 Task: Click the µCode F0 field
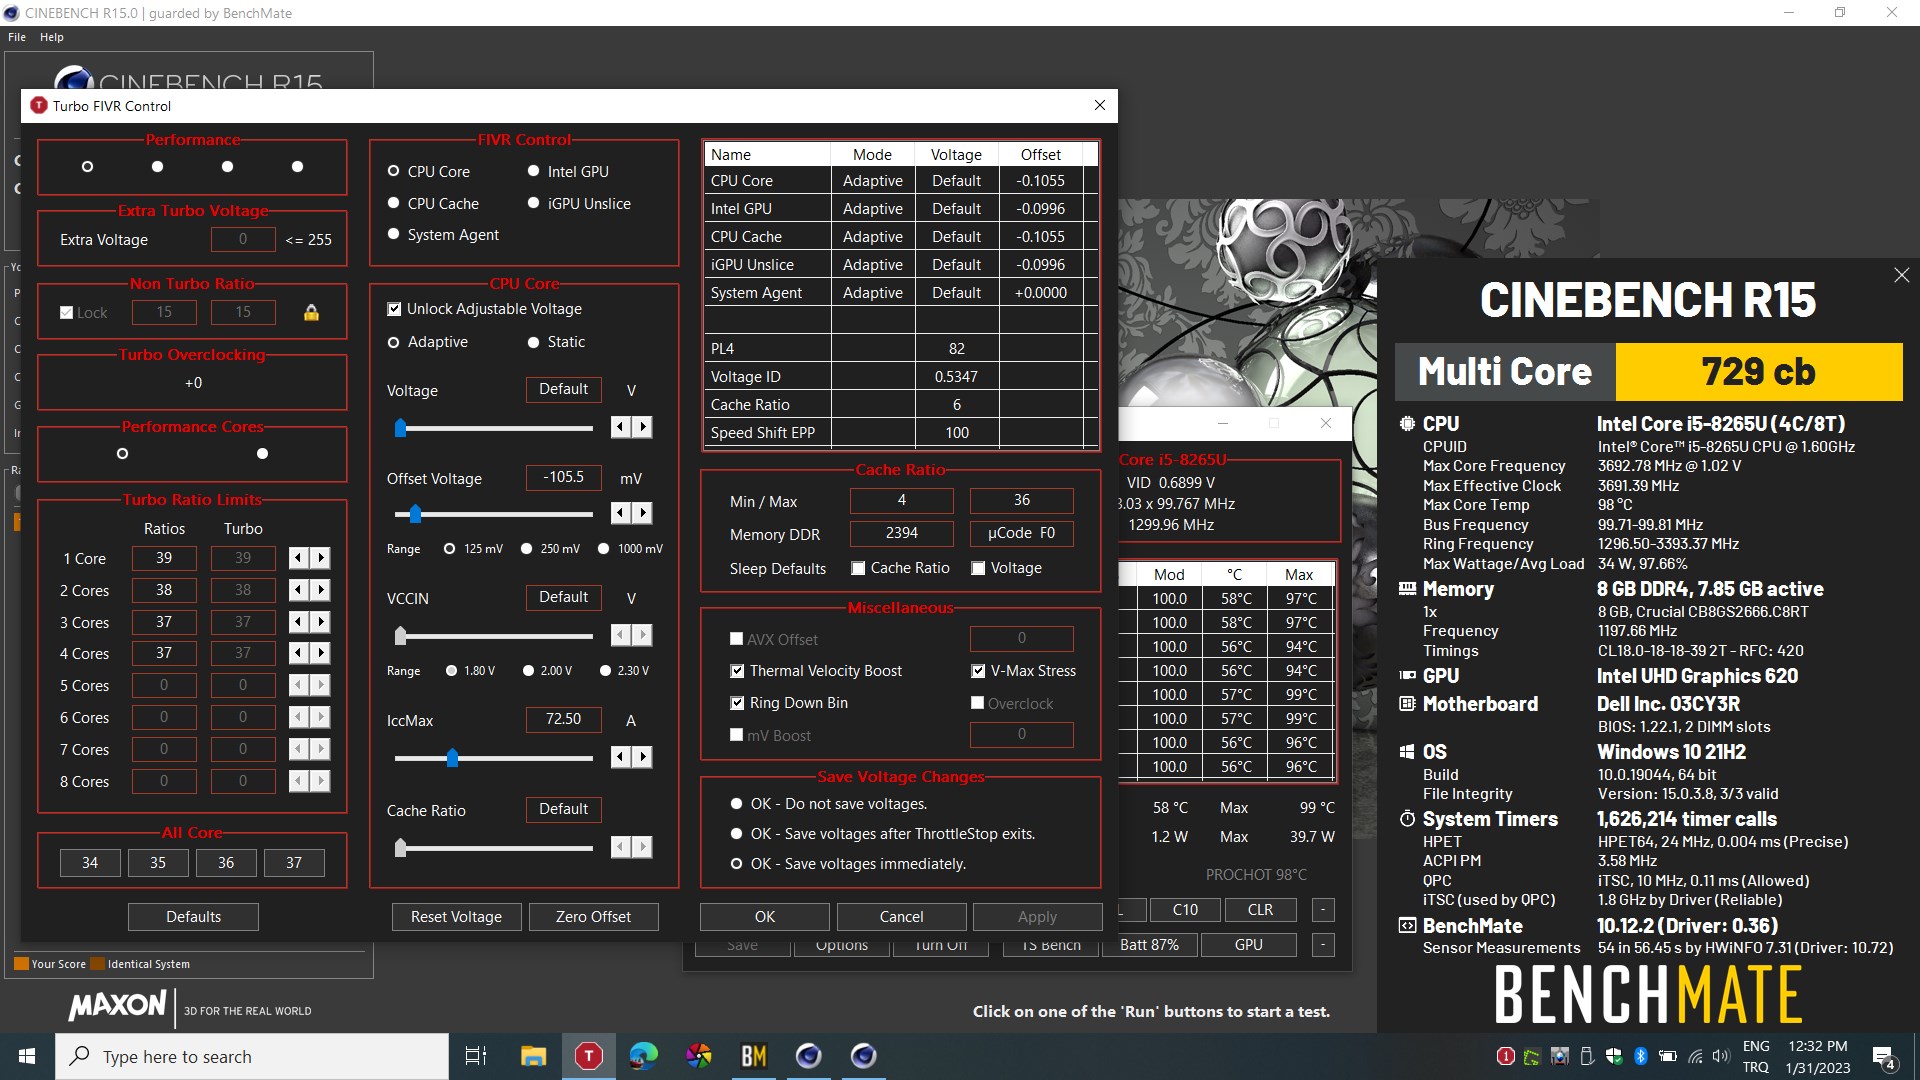tap(1021, 533)
